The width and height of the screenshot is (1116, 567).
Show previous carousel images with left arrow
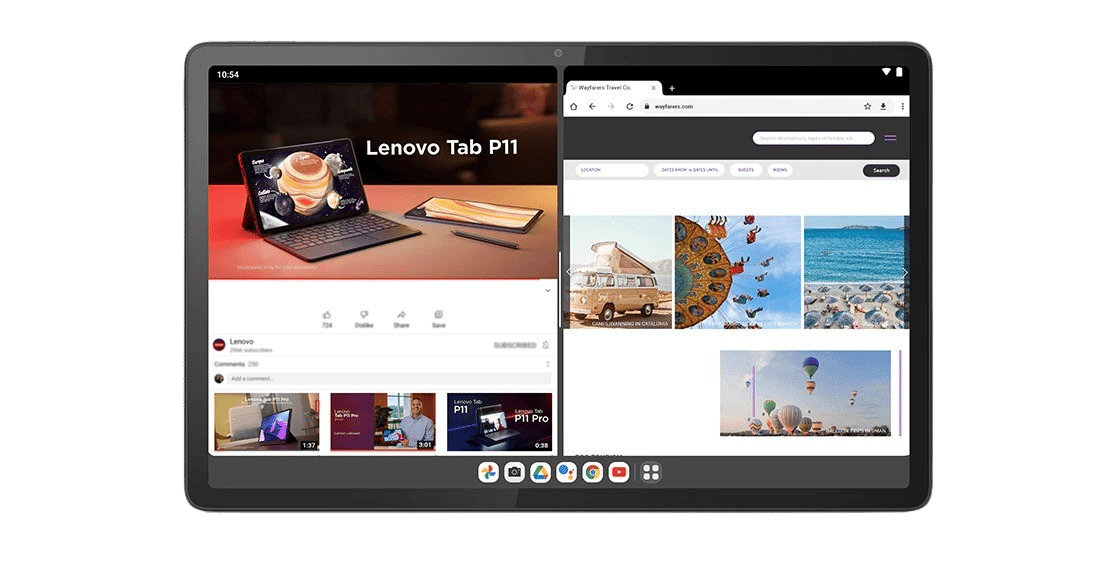[x=568, y=272]
